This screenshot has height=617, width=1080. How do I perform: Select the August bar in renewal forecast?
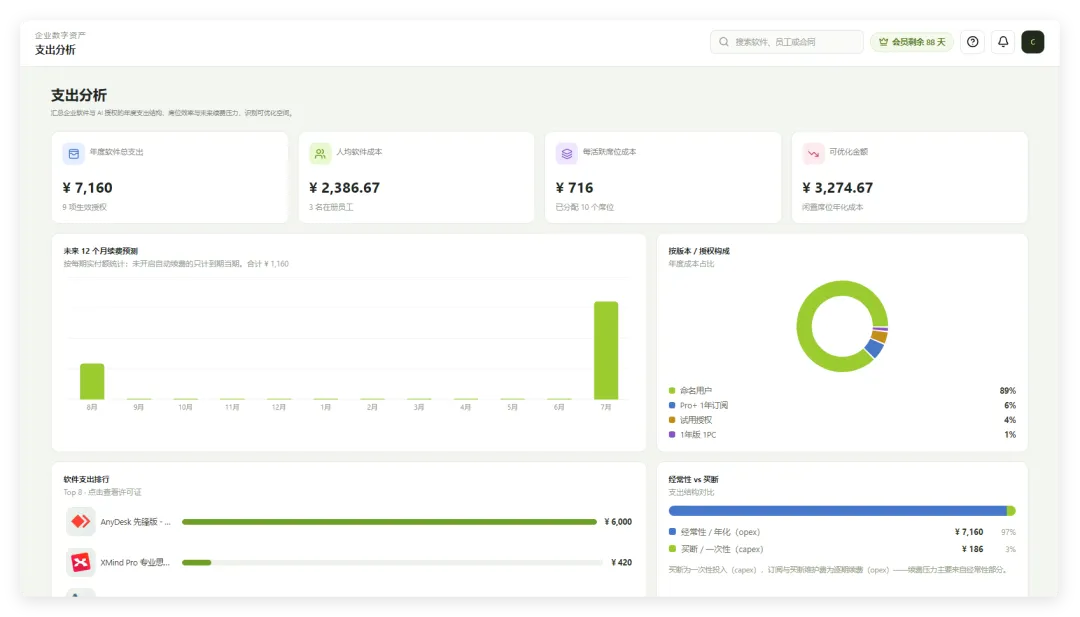92,381
